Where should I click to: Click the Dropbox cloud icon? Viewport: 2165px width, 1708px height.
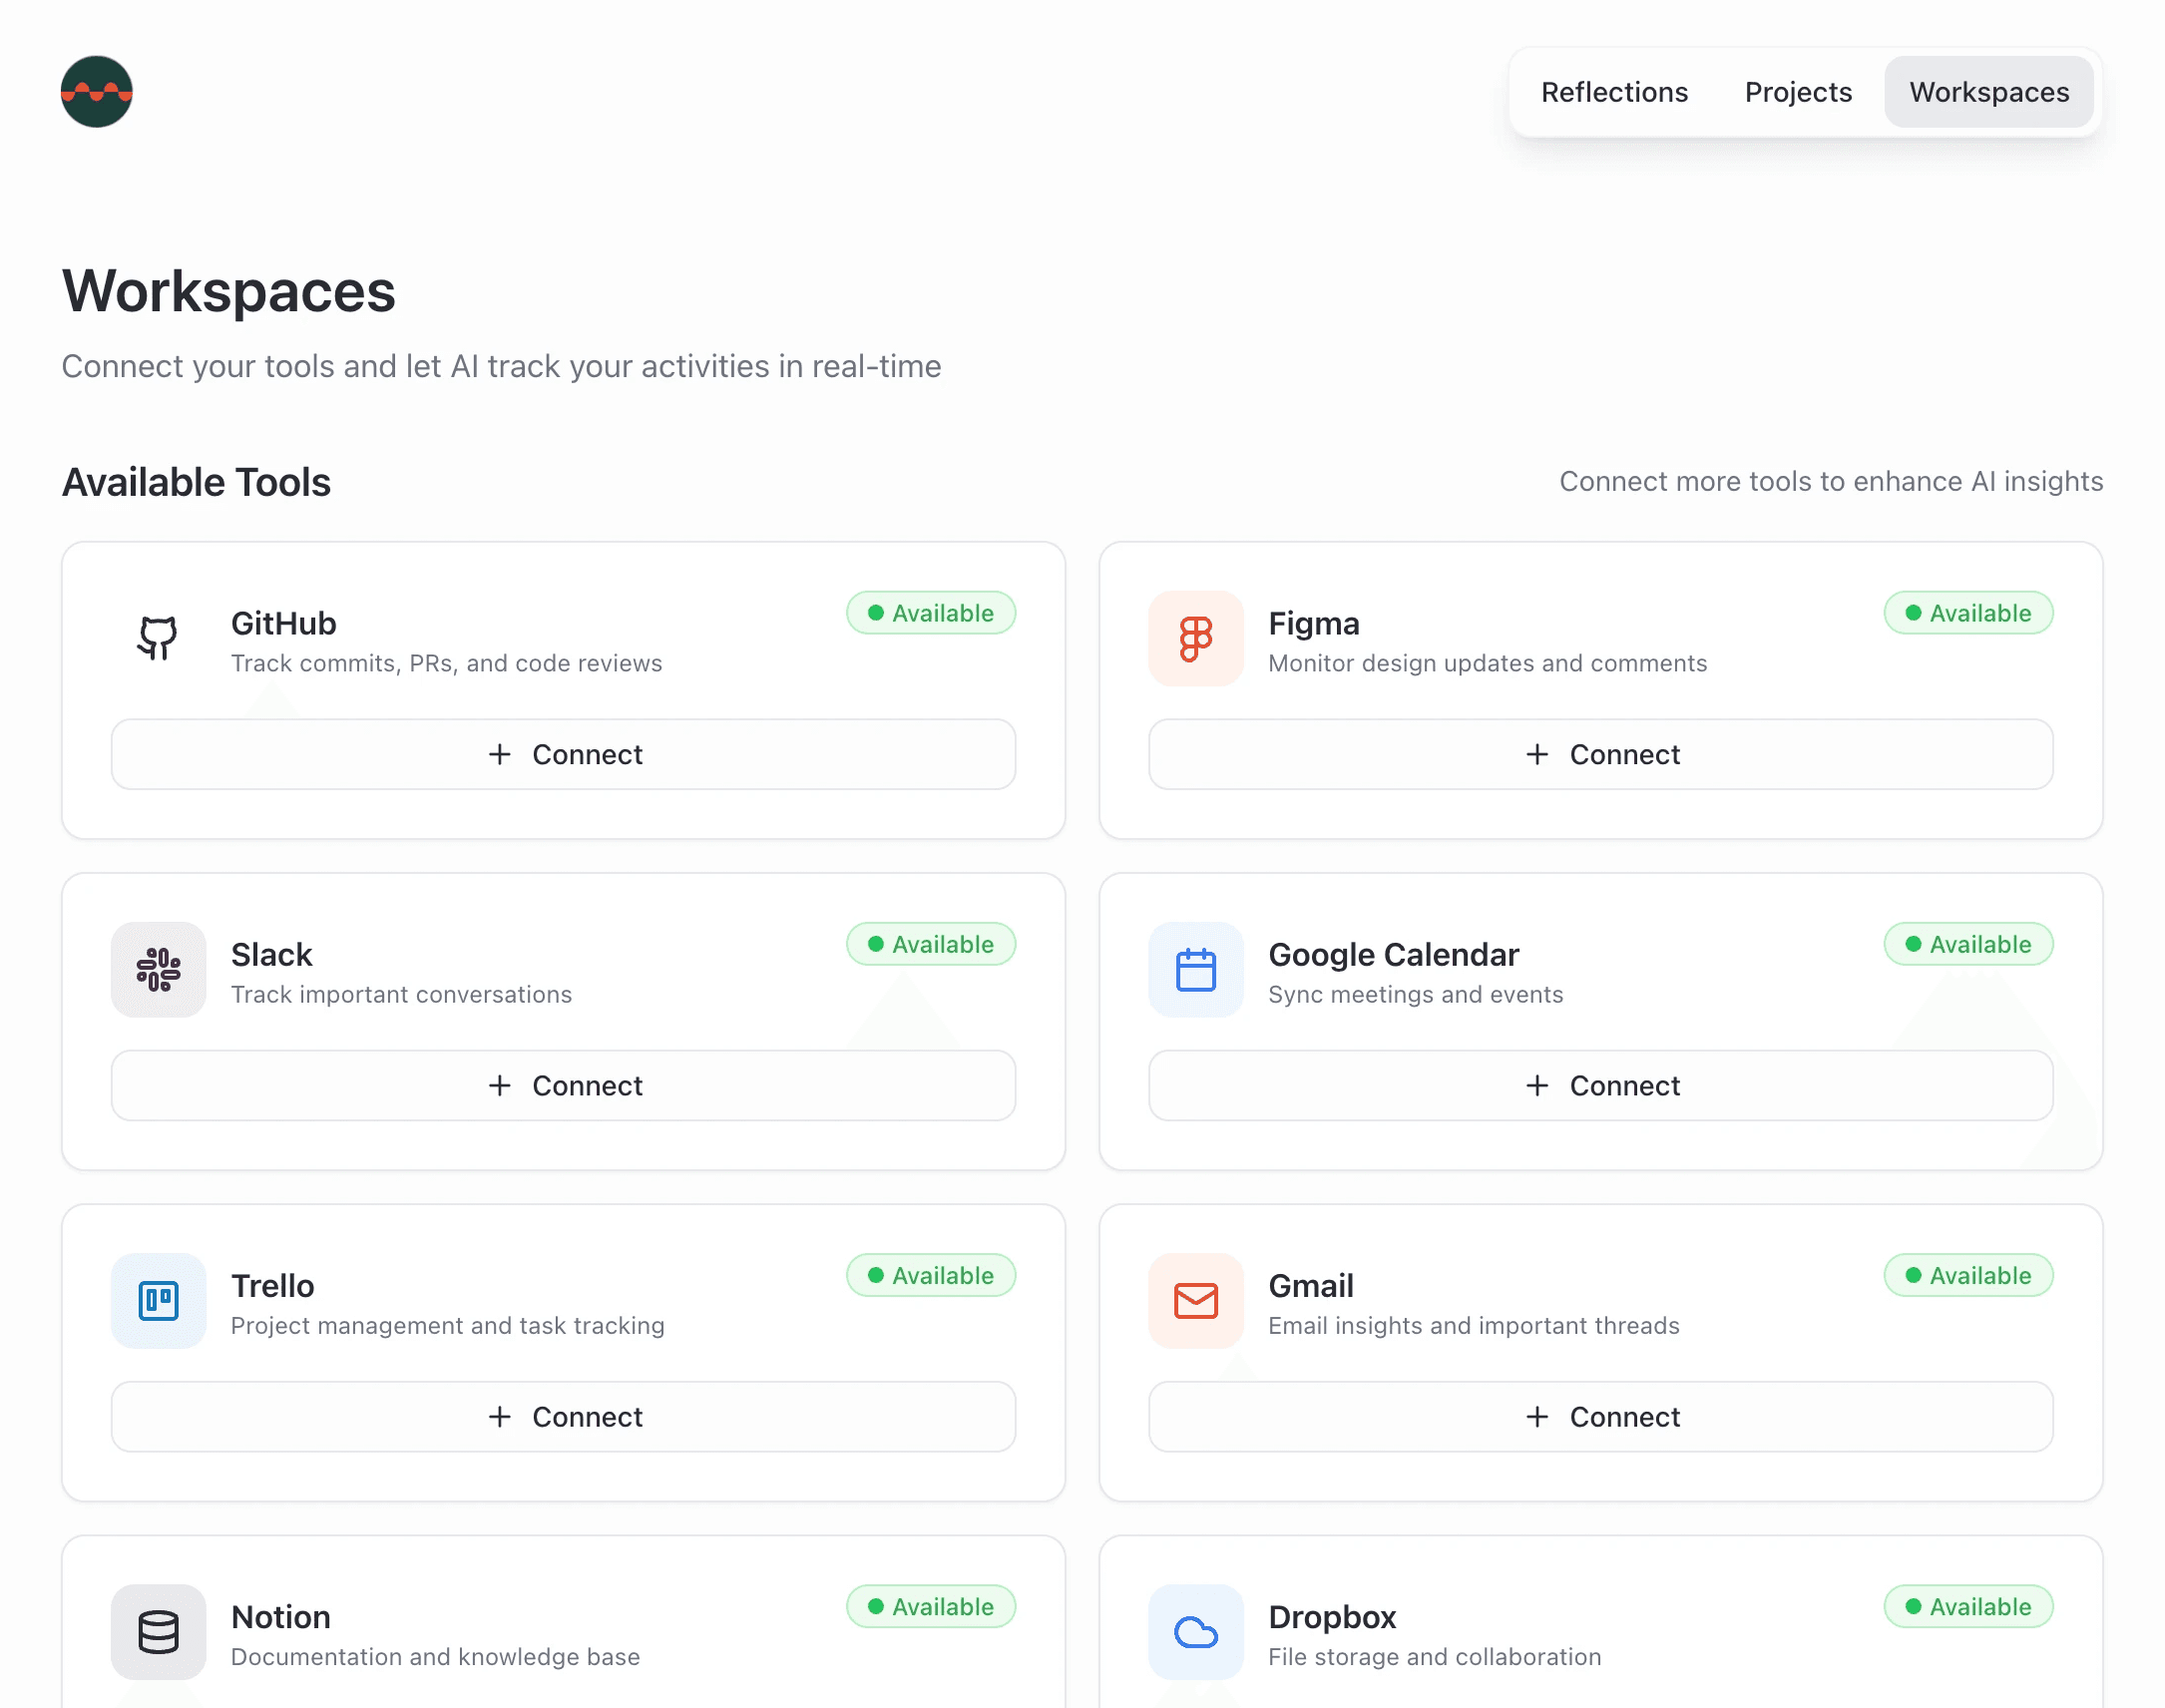click(x=1195, y=1631)
